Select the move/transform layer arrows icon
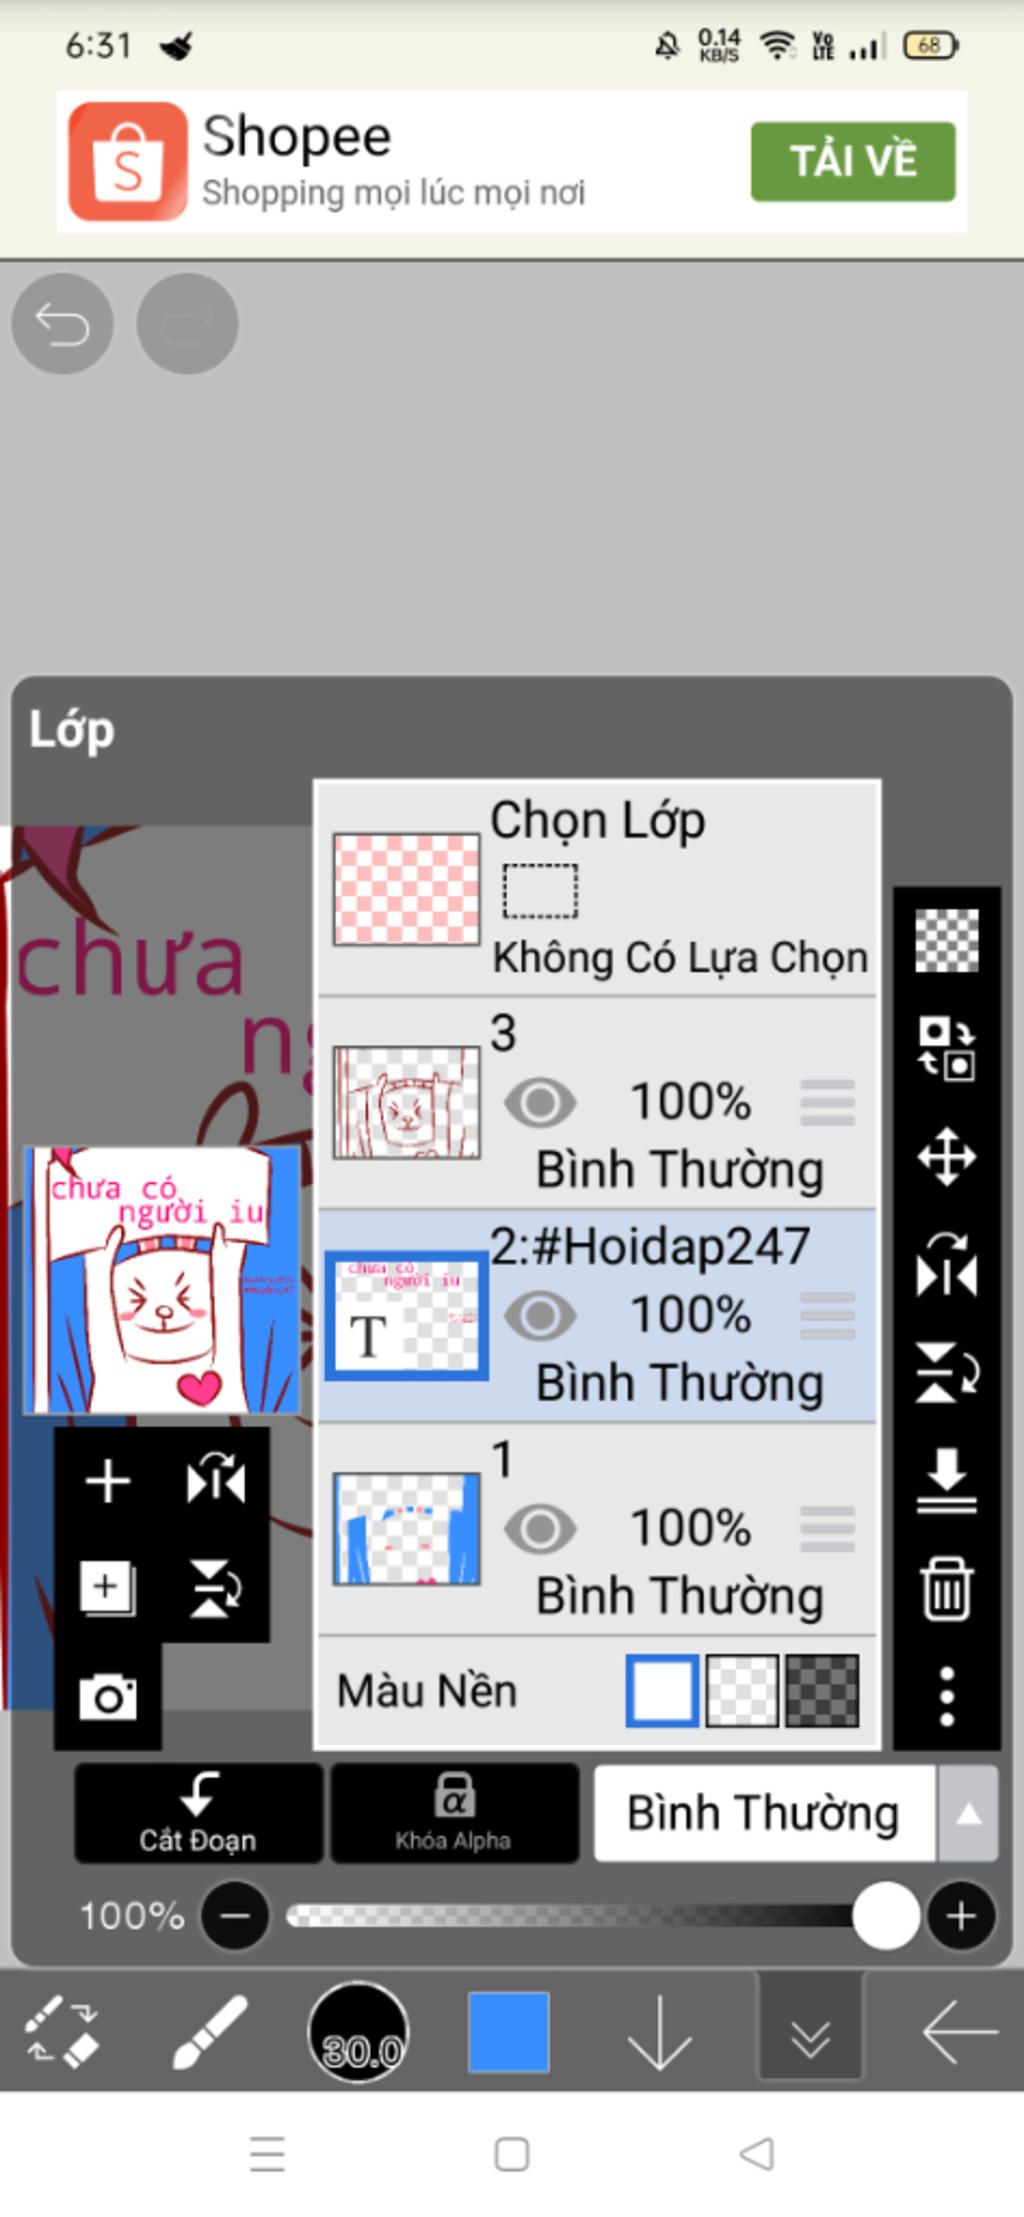The width and height of the screenshot is (1024, 2217). coord(946,1157)
